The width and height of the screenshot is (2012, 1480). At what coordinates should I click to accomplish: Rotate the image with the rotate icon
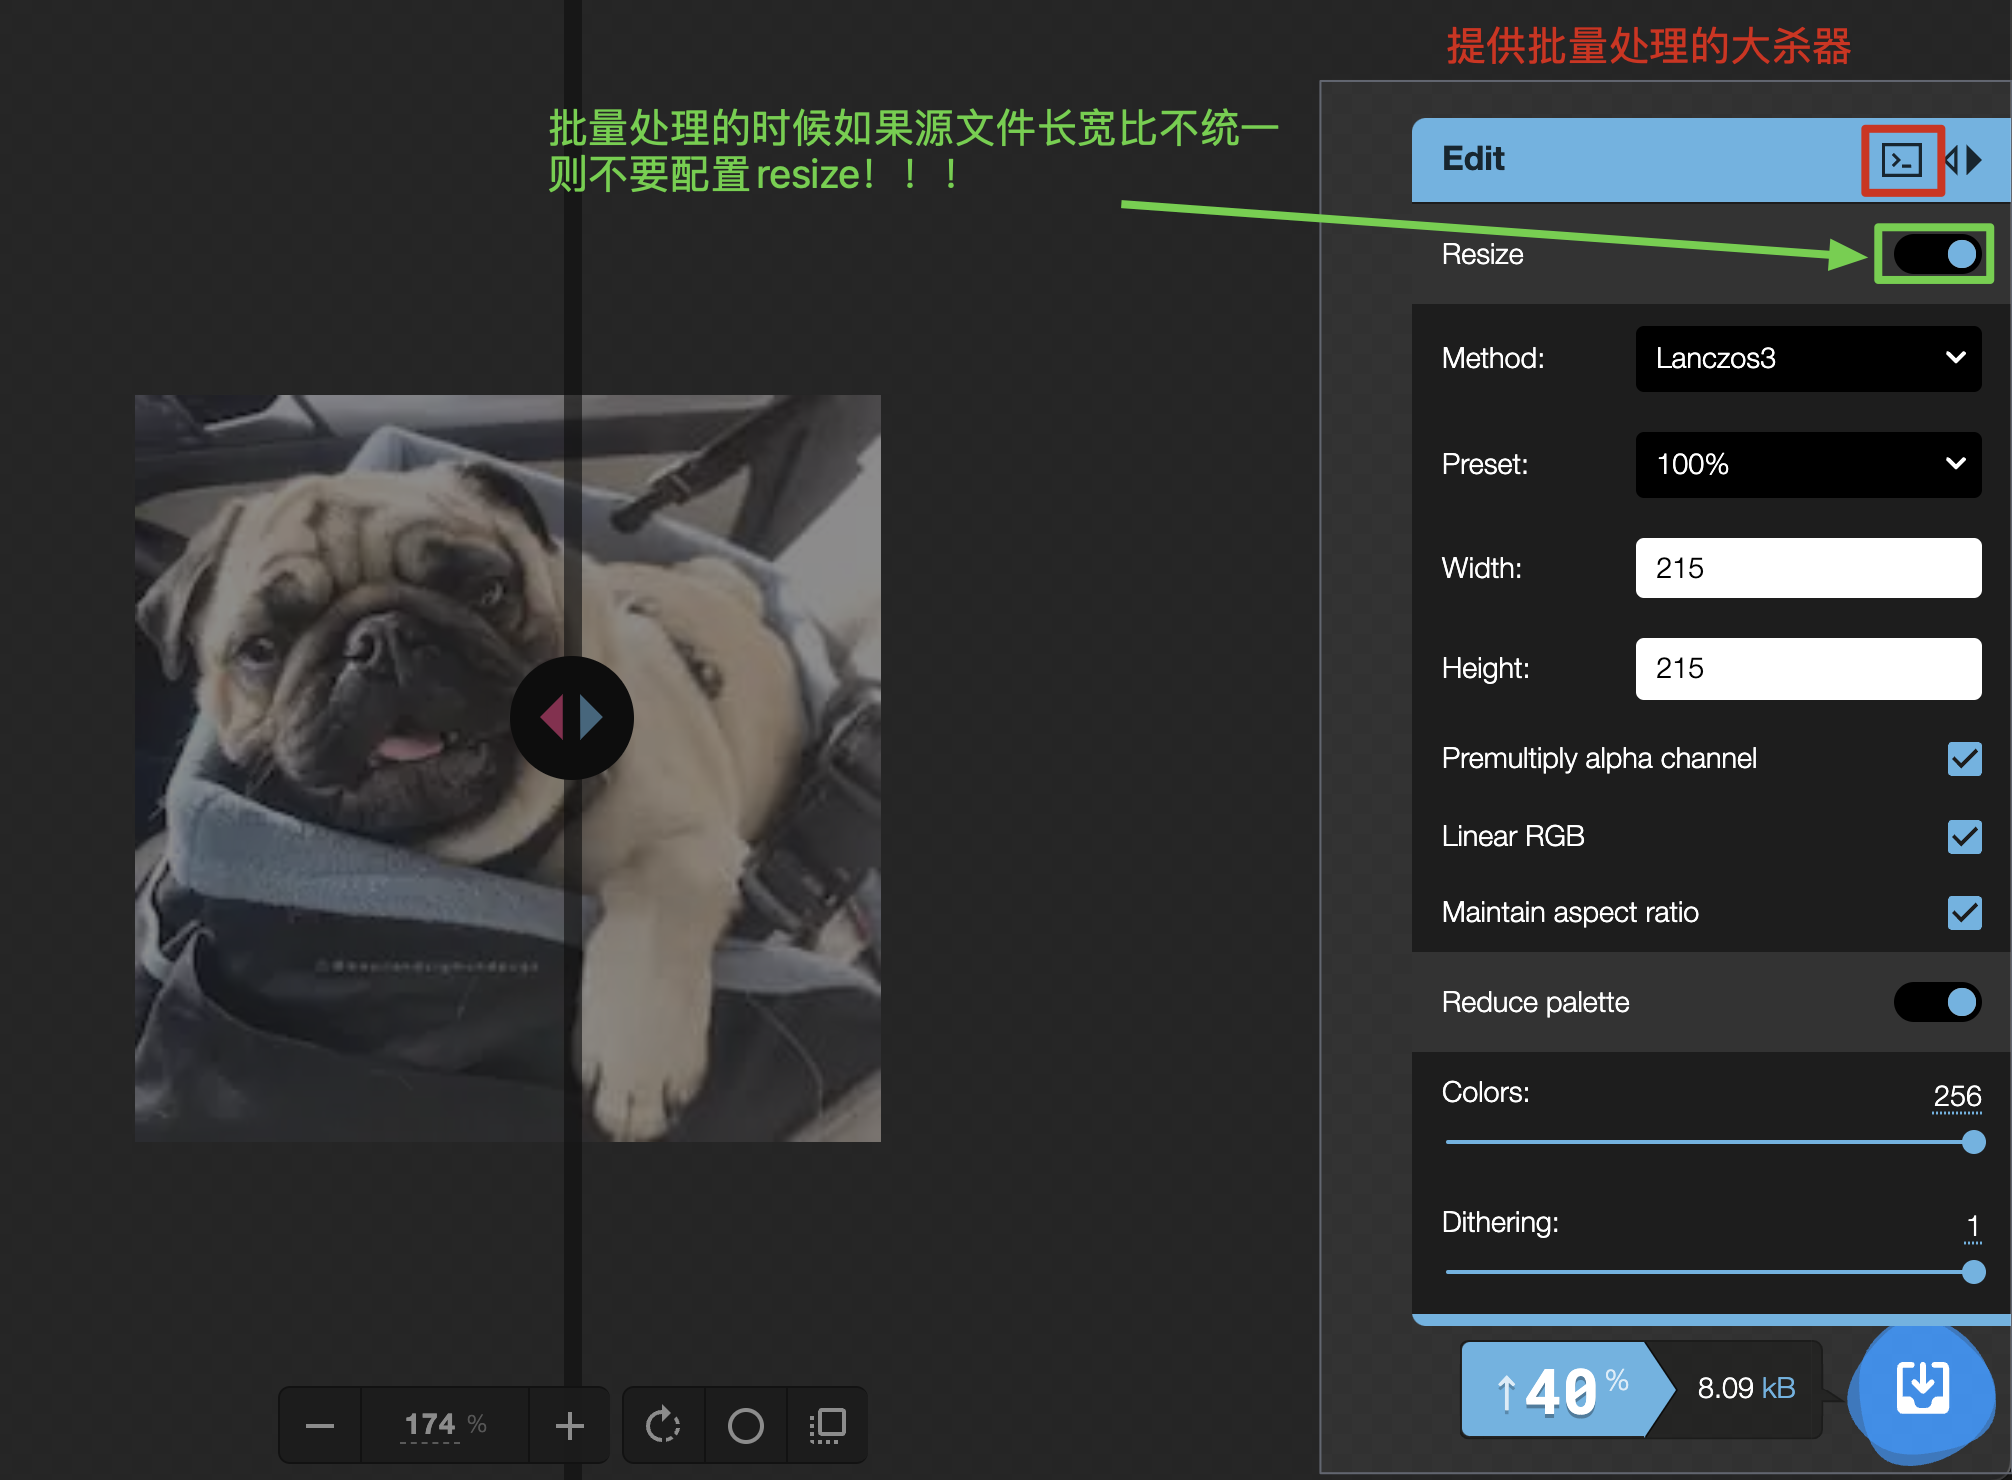point(664,1425)
